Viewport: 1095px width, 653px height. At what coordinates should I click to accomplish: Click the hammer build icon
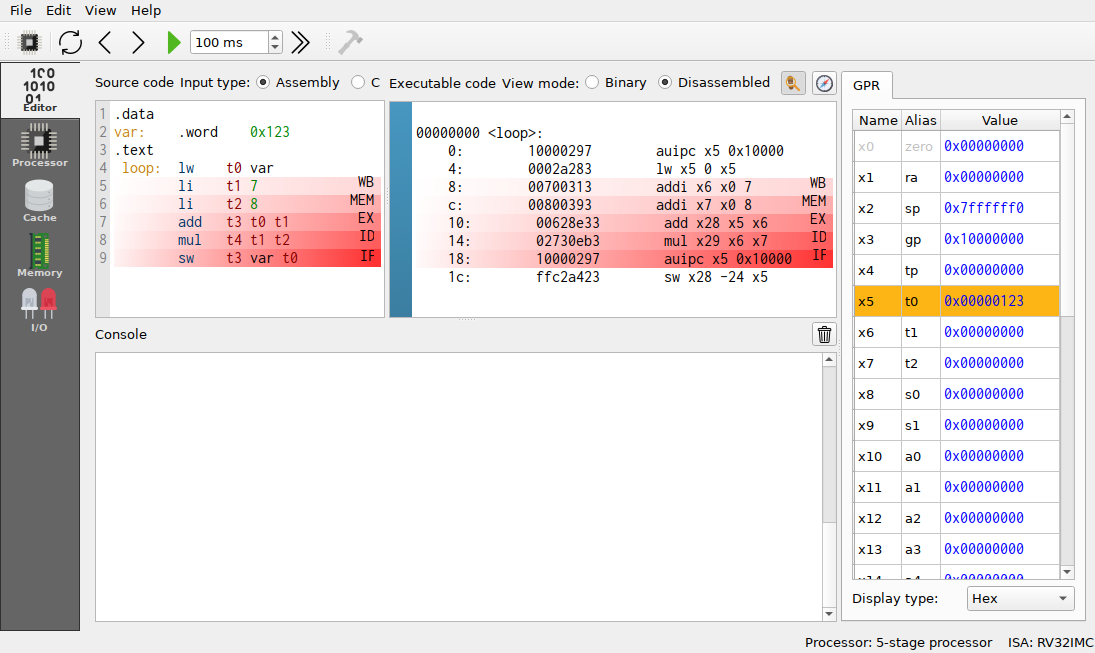[350, 43]
